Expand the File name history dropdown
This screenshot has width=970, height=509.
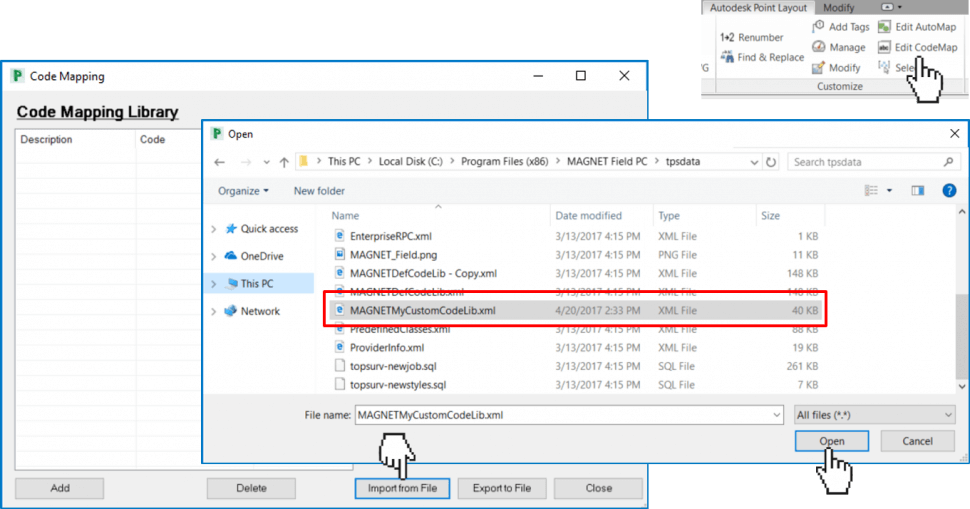tap(776, 414)
